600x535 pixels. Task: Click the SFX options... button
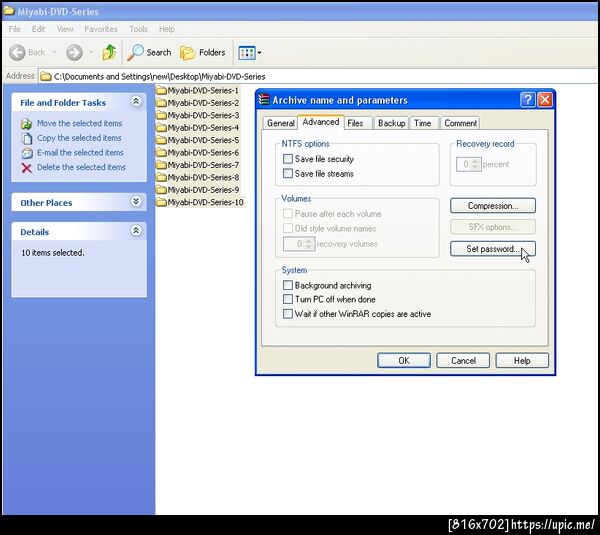(x=493, y=227)
